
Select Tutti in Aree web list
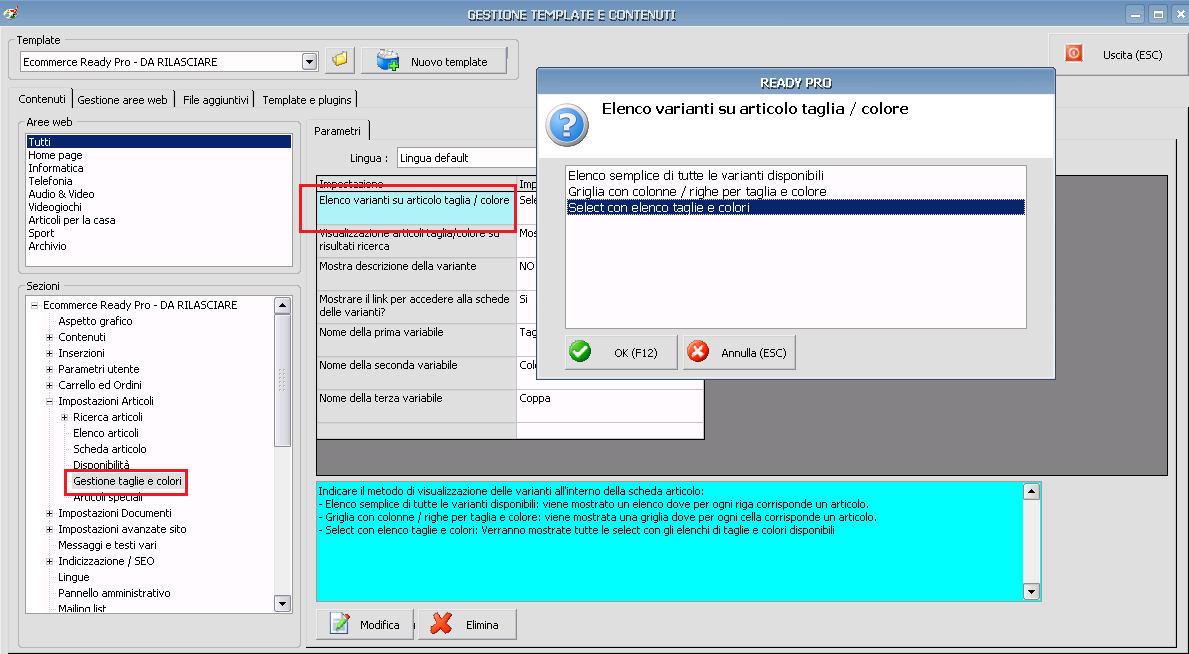click(158, 142)
